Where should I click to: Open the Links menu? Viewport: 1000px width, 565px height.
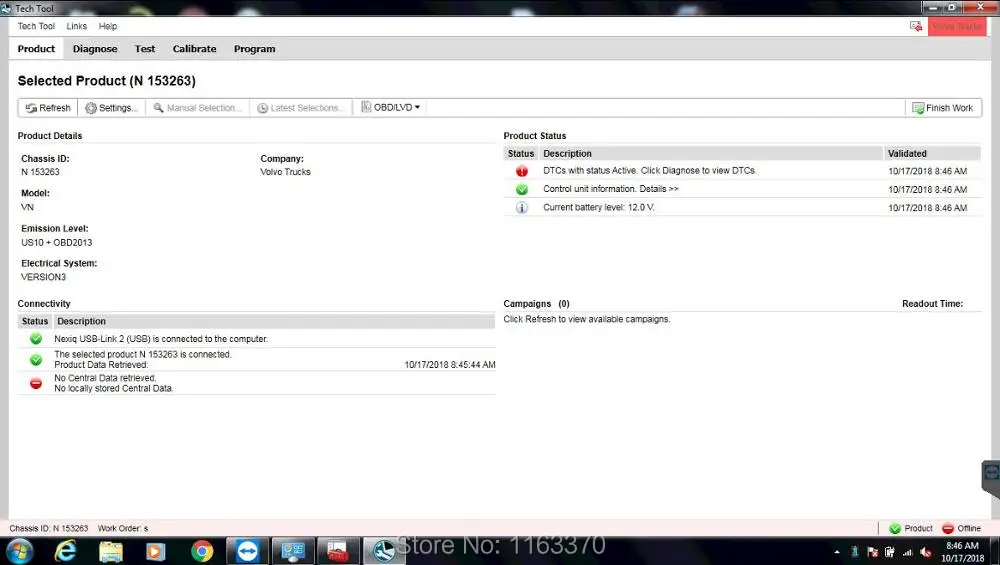(77, 26)
